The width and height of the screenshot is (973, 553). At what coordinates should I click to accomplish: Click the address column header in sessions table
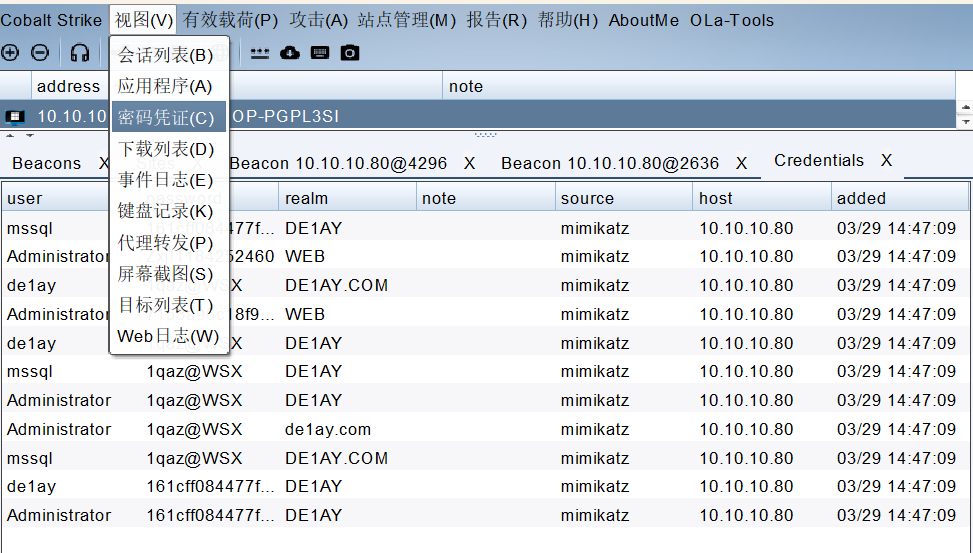coord(68,86)
